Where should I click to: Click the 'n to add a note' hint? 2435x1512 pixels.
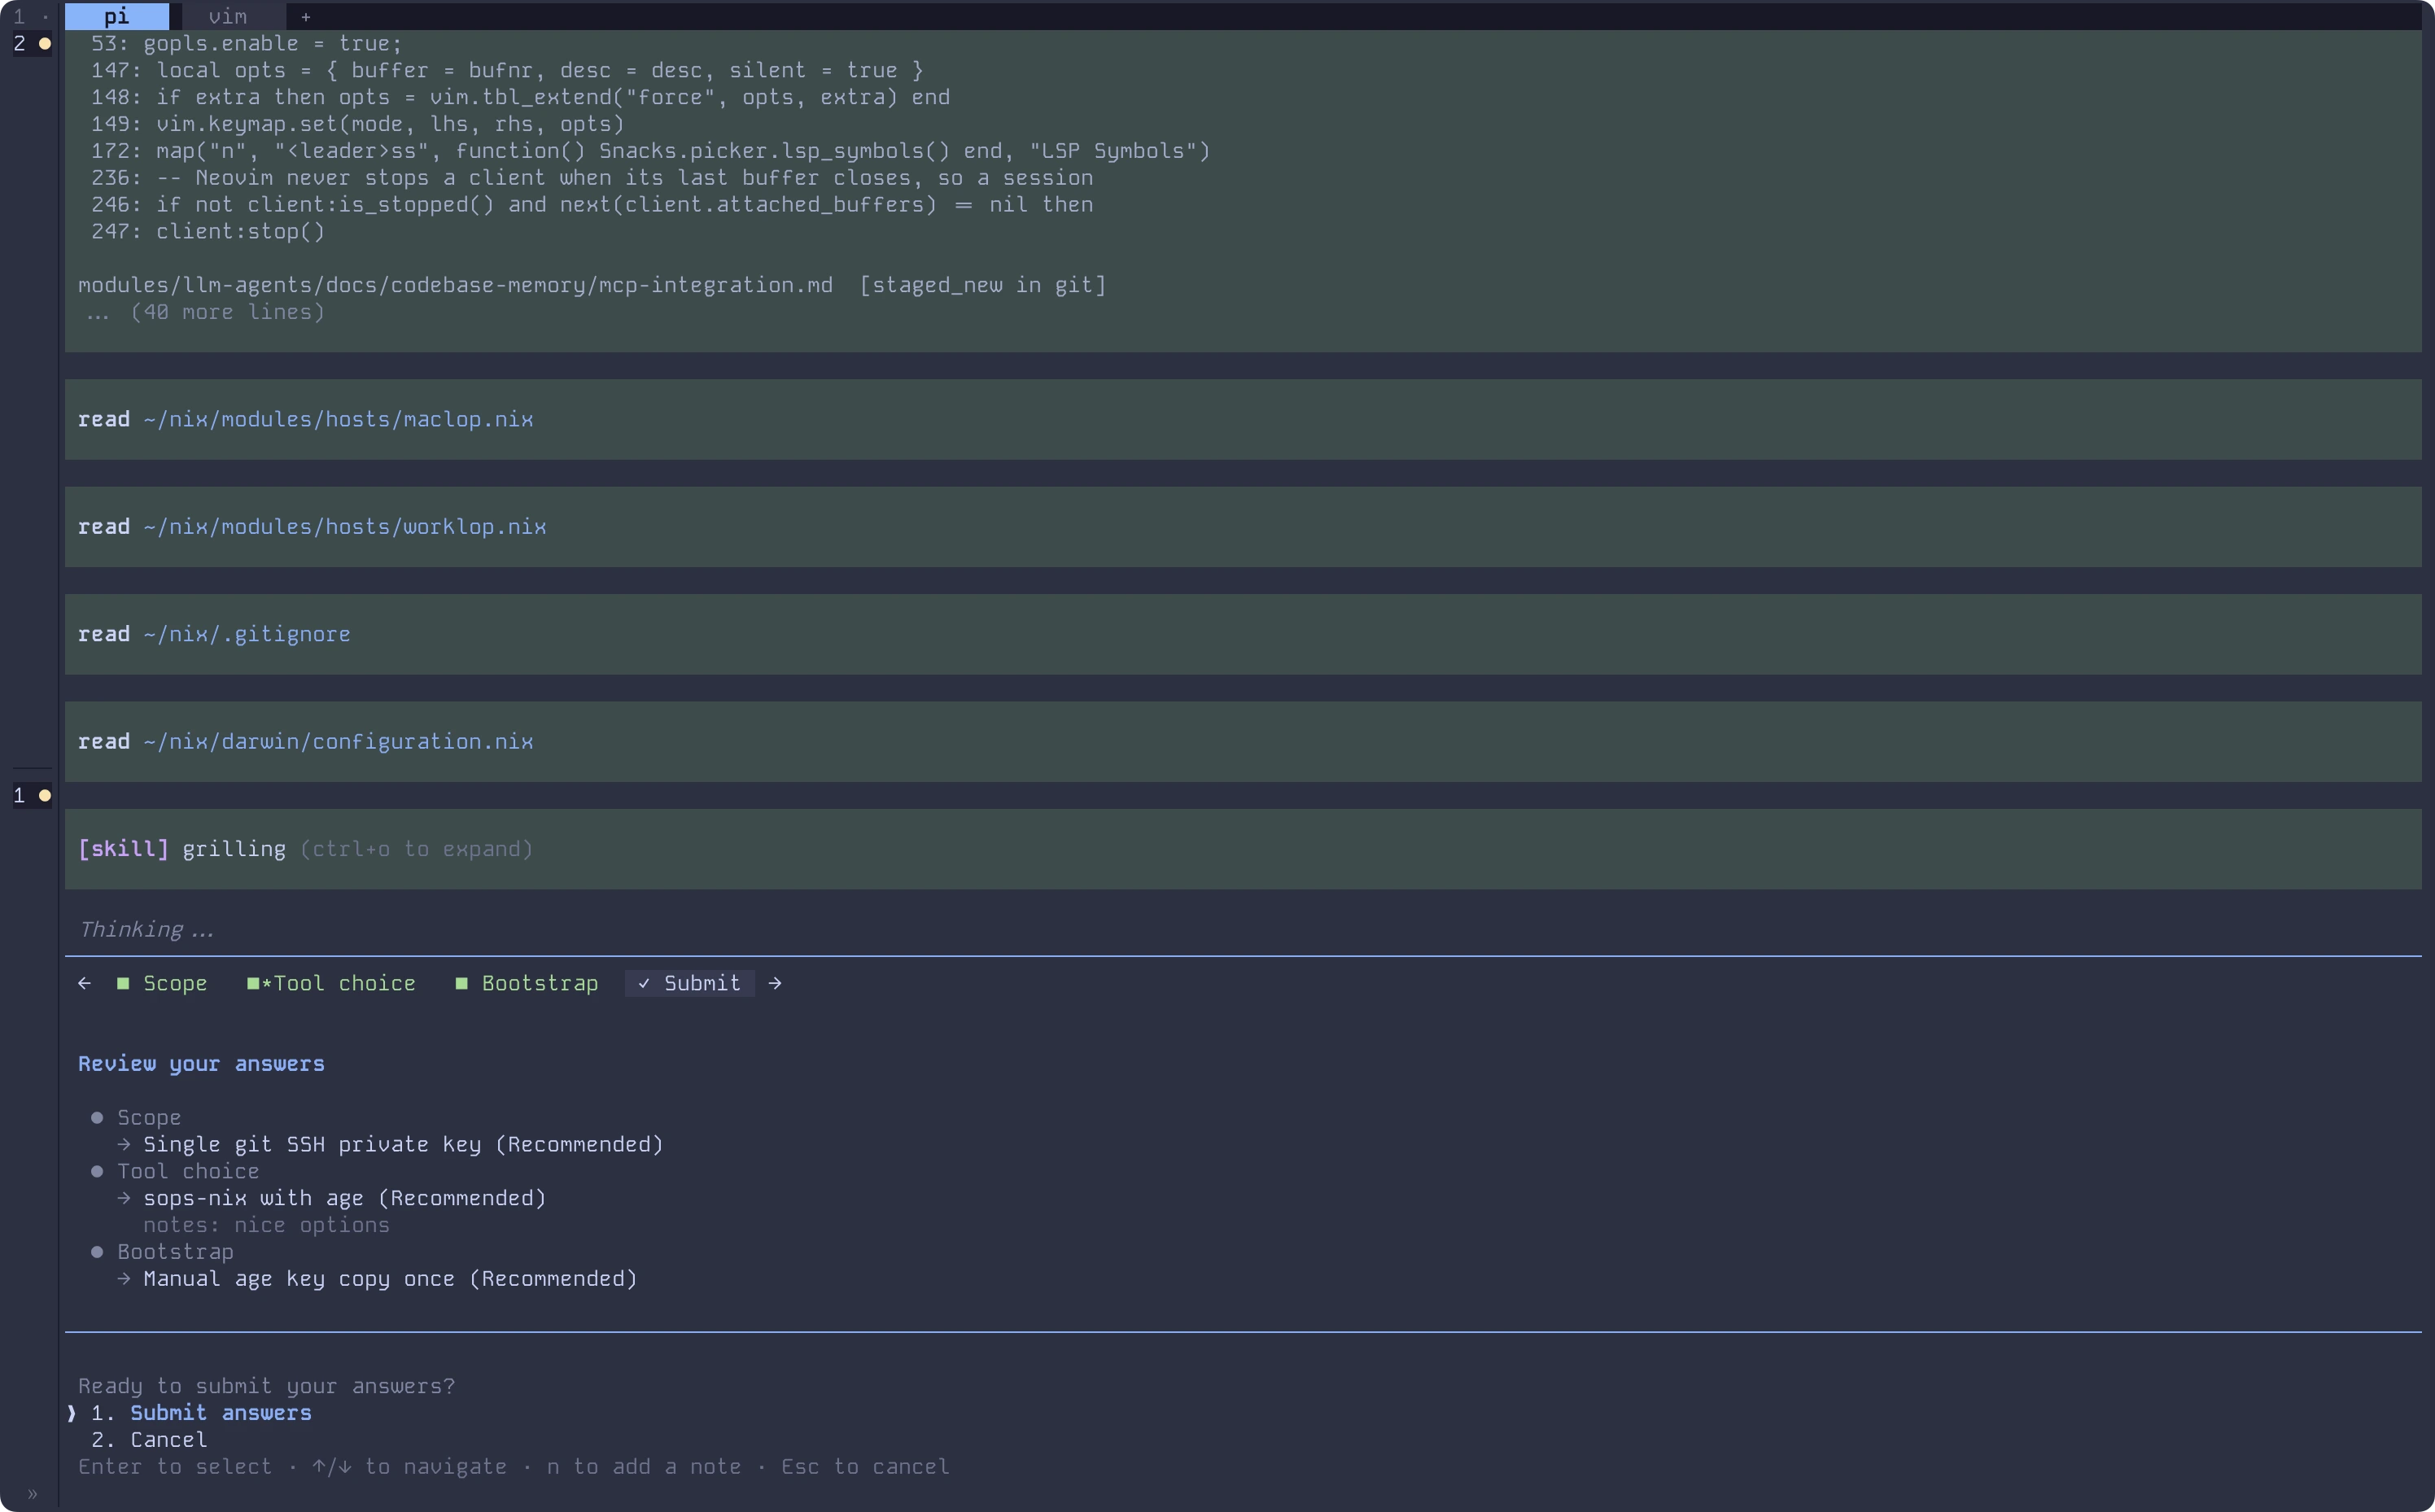click(x=644, y=1466)
